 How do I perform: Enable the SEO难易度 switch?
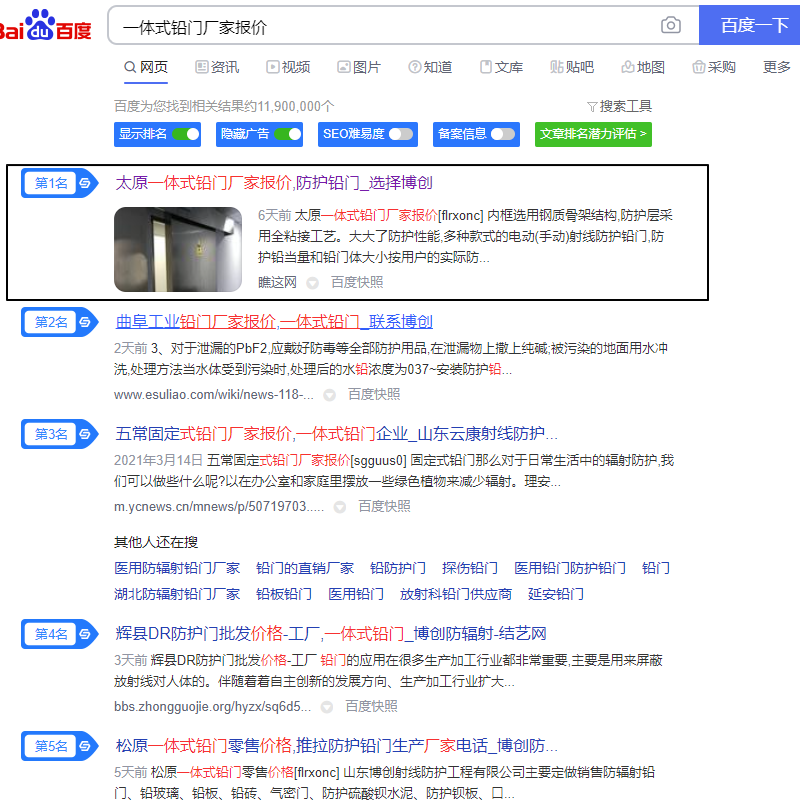tap(401, 134)
